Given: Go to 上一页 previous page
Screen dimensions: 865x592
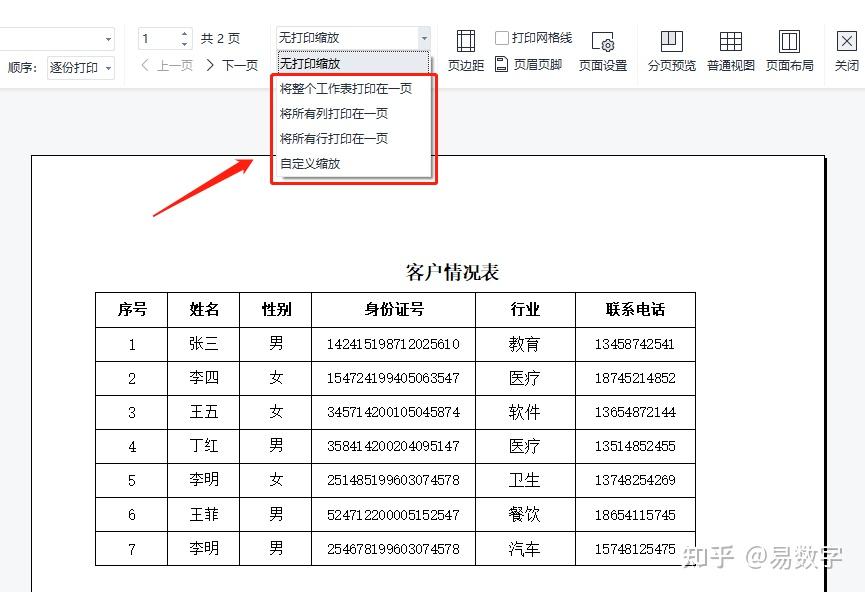Looking at the screenshot, I should coord(167,66).
